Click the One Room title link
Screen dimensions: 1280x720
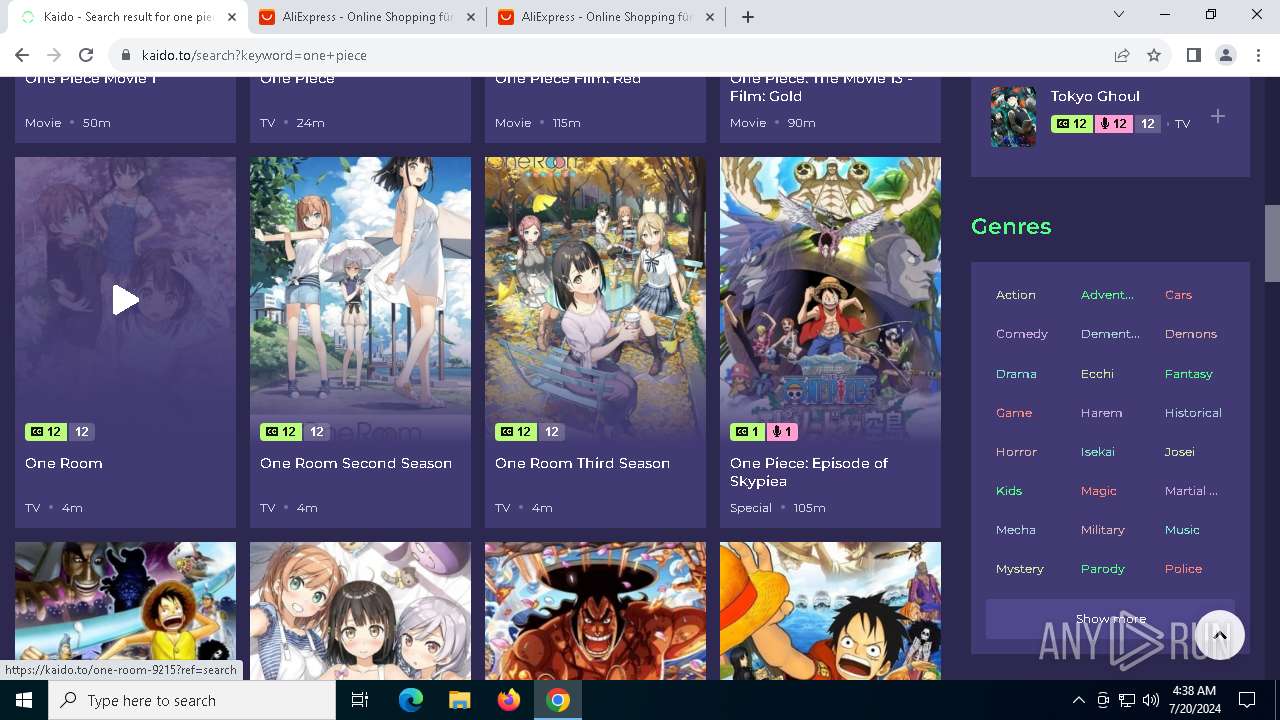pyautogui.click(x=64, y=463)
